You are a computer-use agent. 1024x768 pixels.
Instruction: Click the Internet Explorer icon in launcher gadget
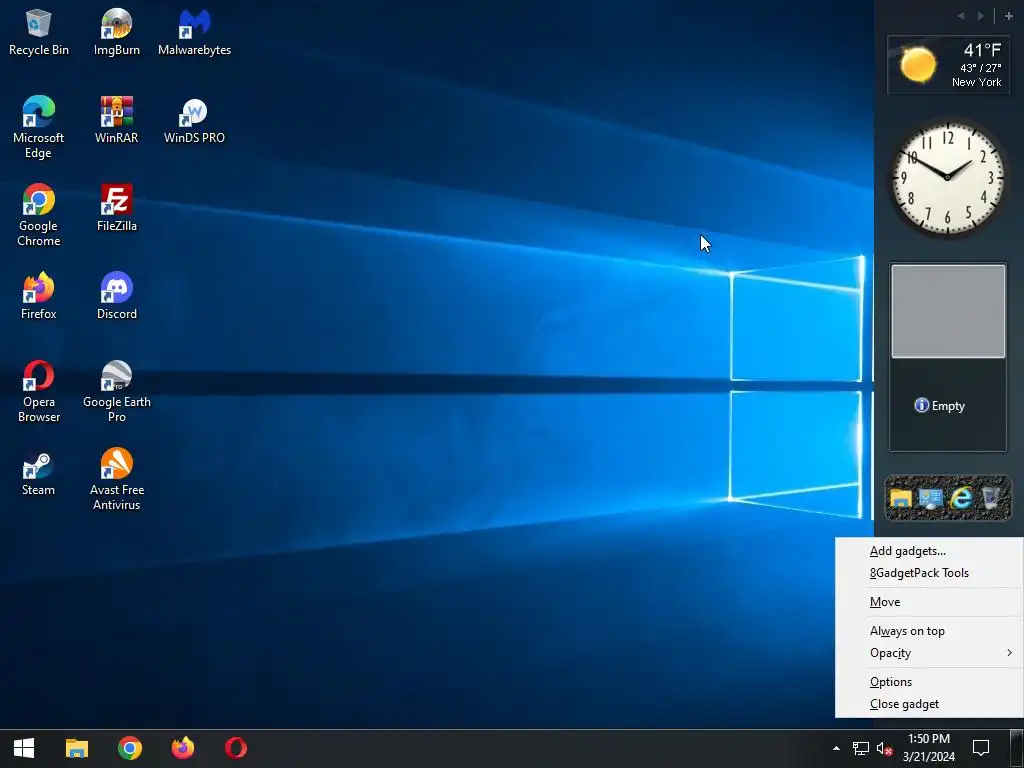[x=961, y=498]
